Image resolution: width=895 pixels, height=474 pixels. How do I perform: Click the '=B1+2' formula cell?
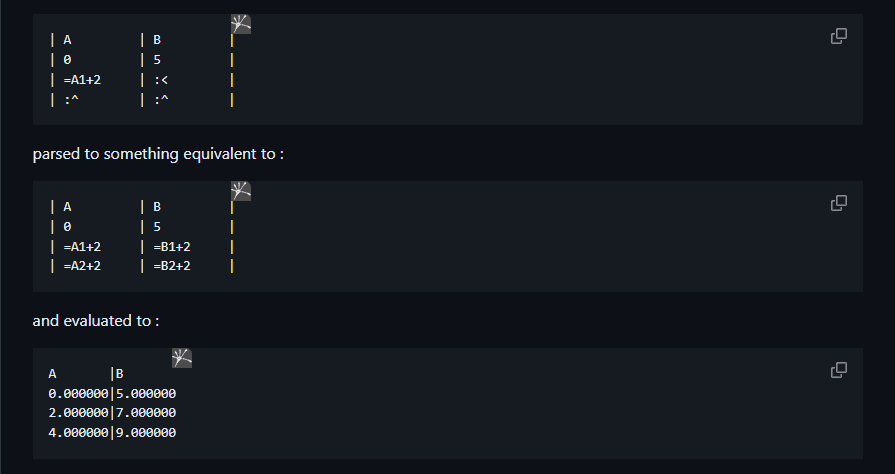(x=172, y=247)
